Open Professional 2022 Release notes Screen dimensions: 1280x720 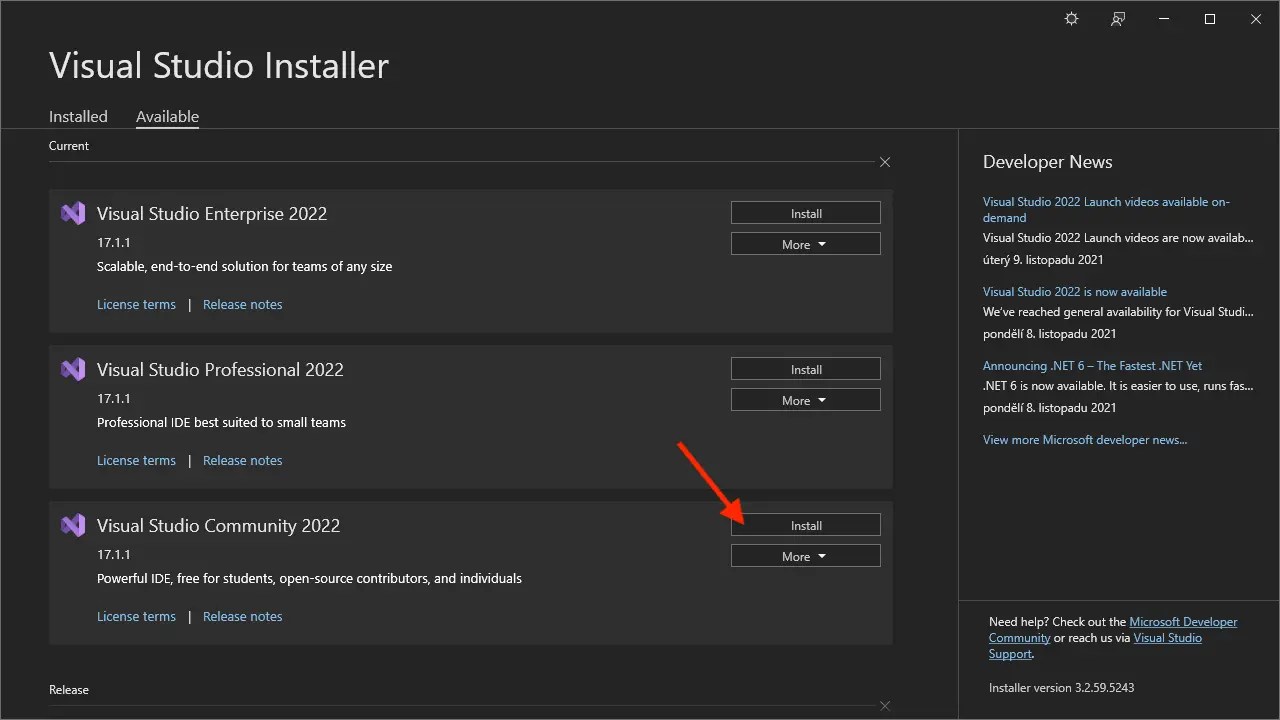242,460
